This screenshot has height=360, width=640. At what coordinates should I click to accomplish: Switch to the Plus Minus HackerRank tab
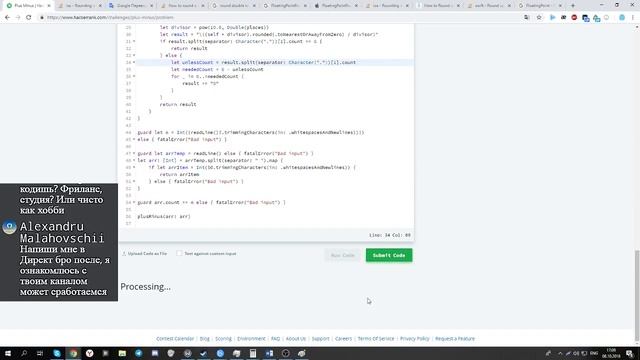(x=28, y=6)
